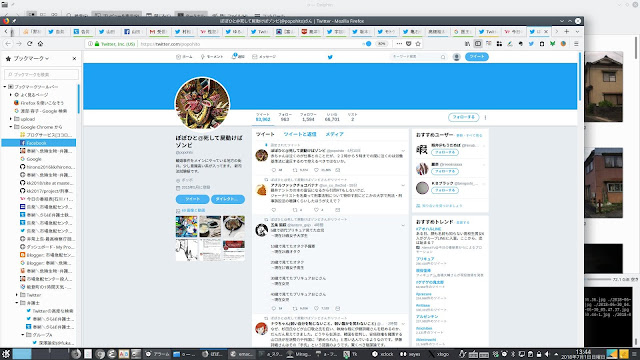Open the new tab plus button
The width and height of the screenshot is (640, 360).
(x=567, y=31)
